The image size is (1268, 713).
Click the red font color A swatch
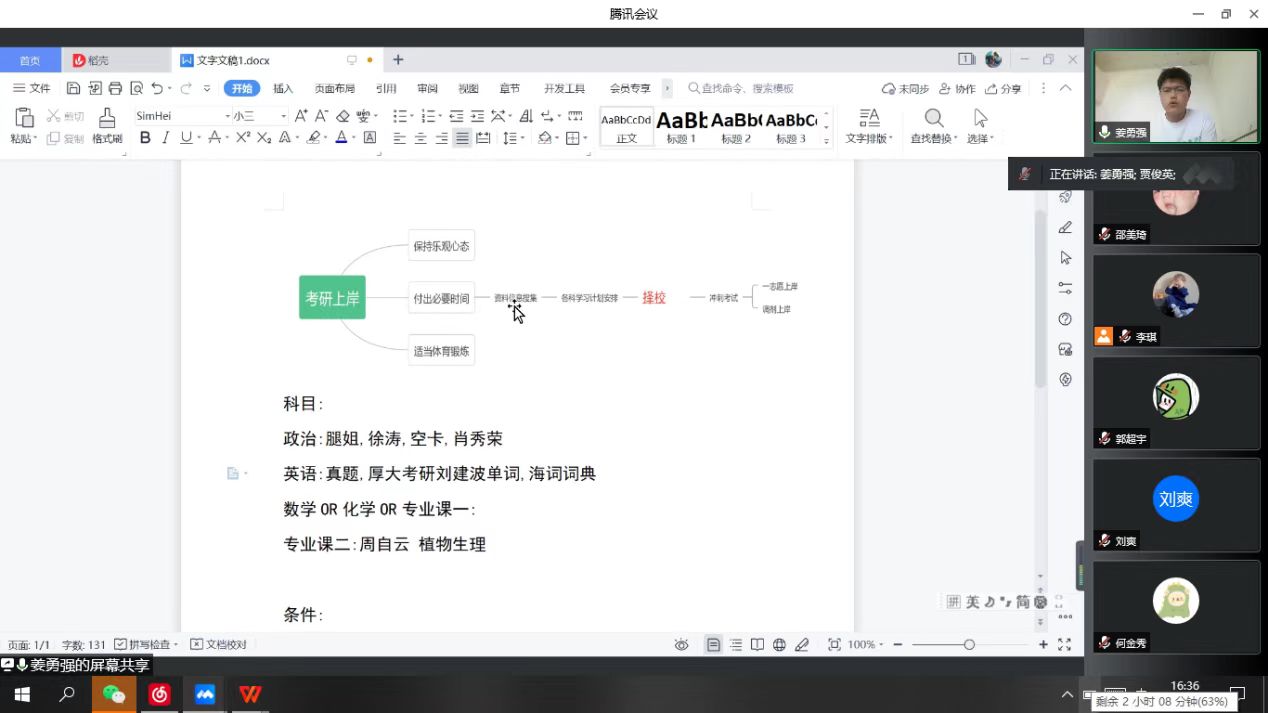coord(341,138)
